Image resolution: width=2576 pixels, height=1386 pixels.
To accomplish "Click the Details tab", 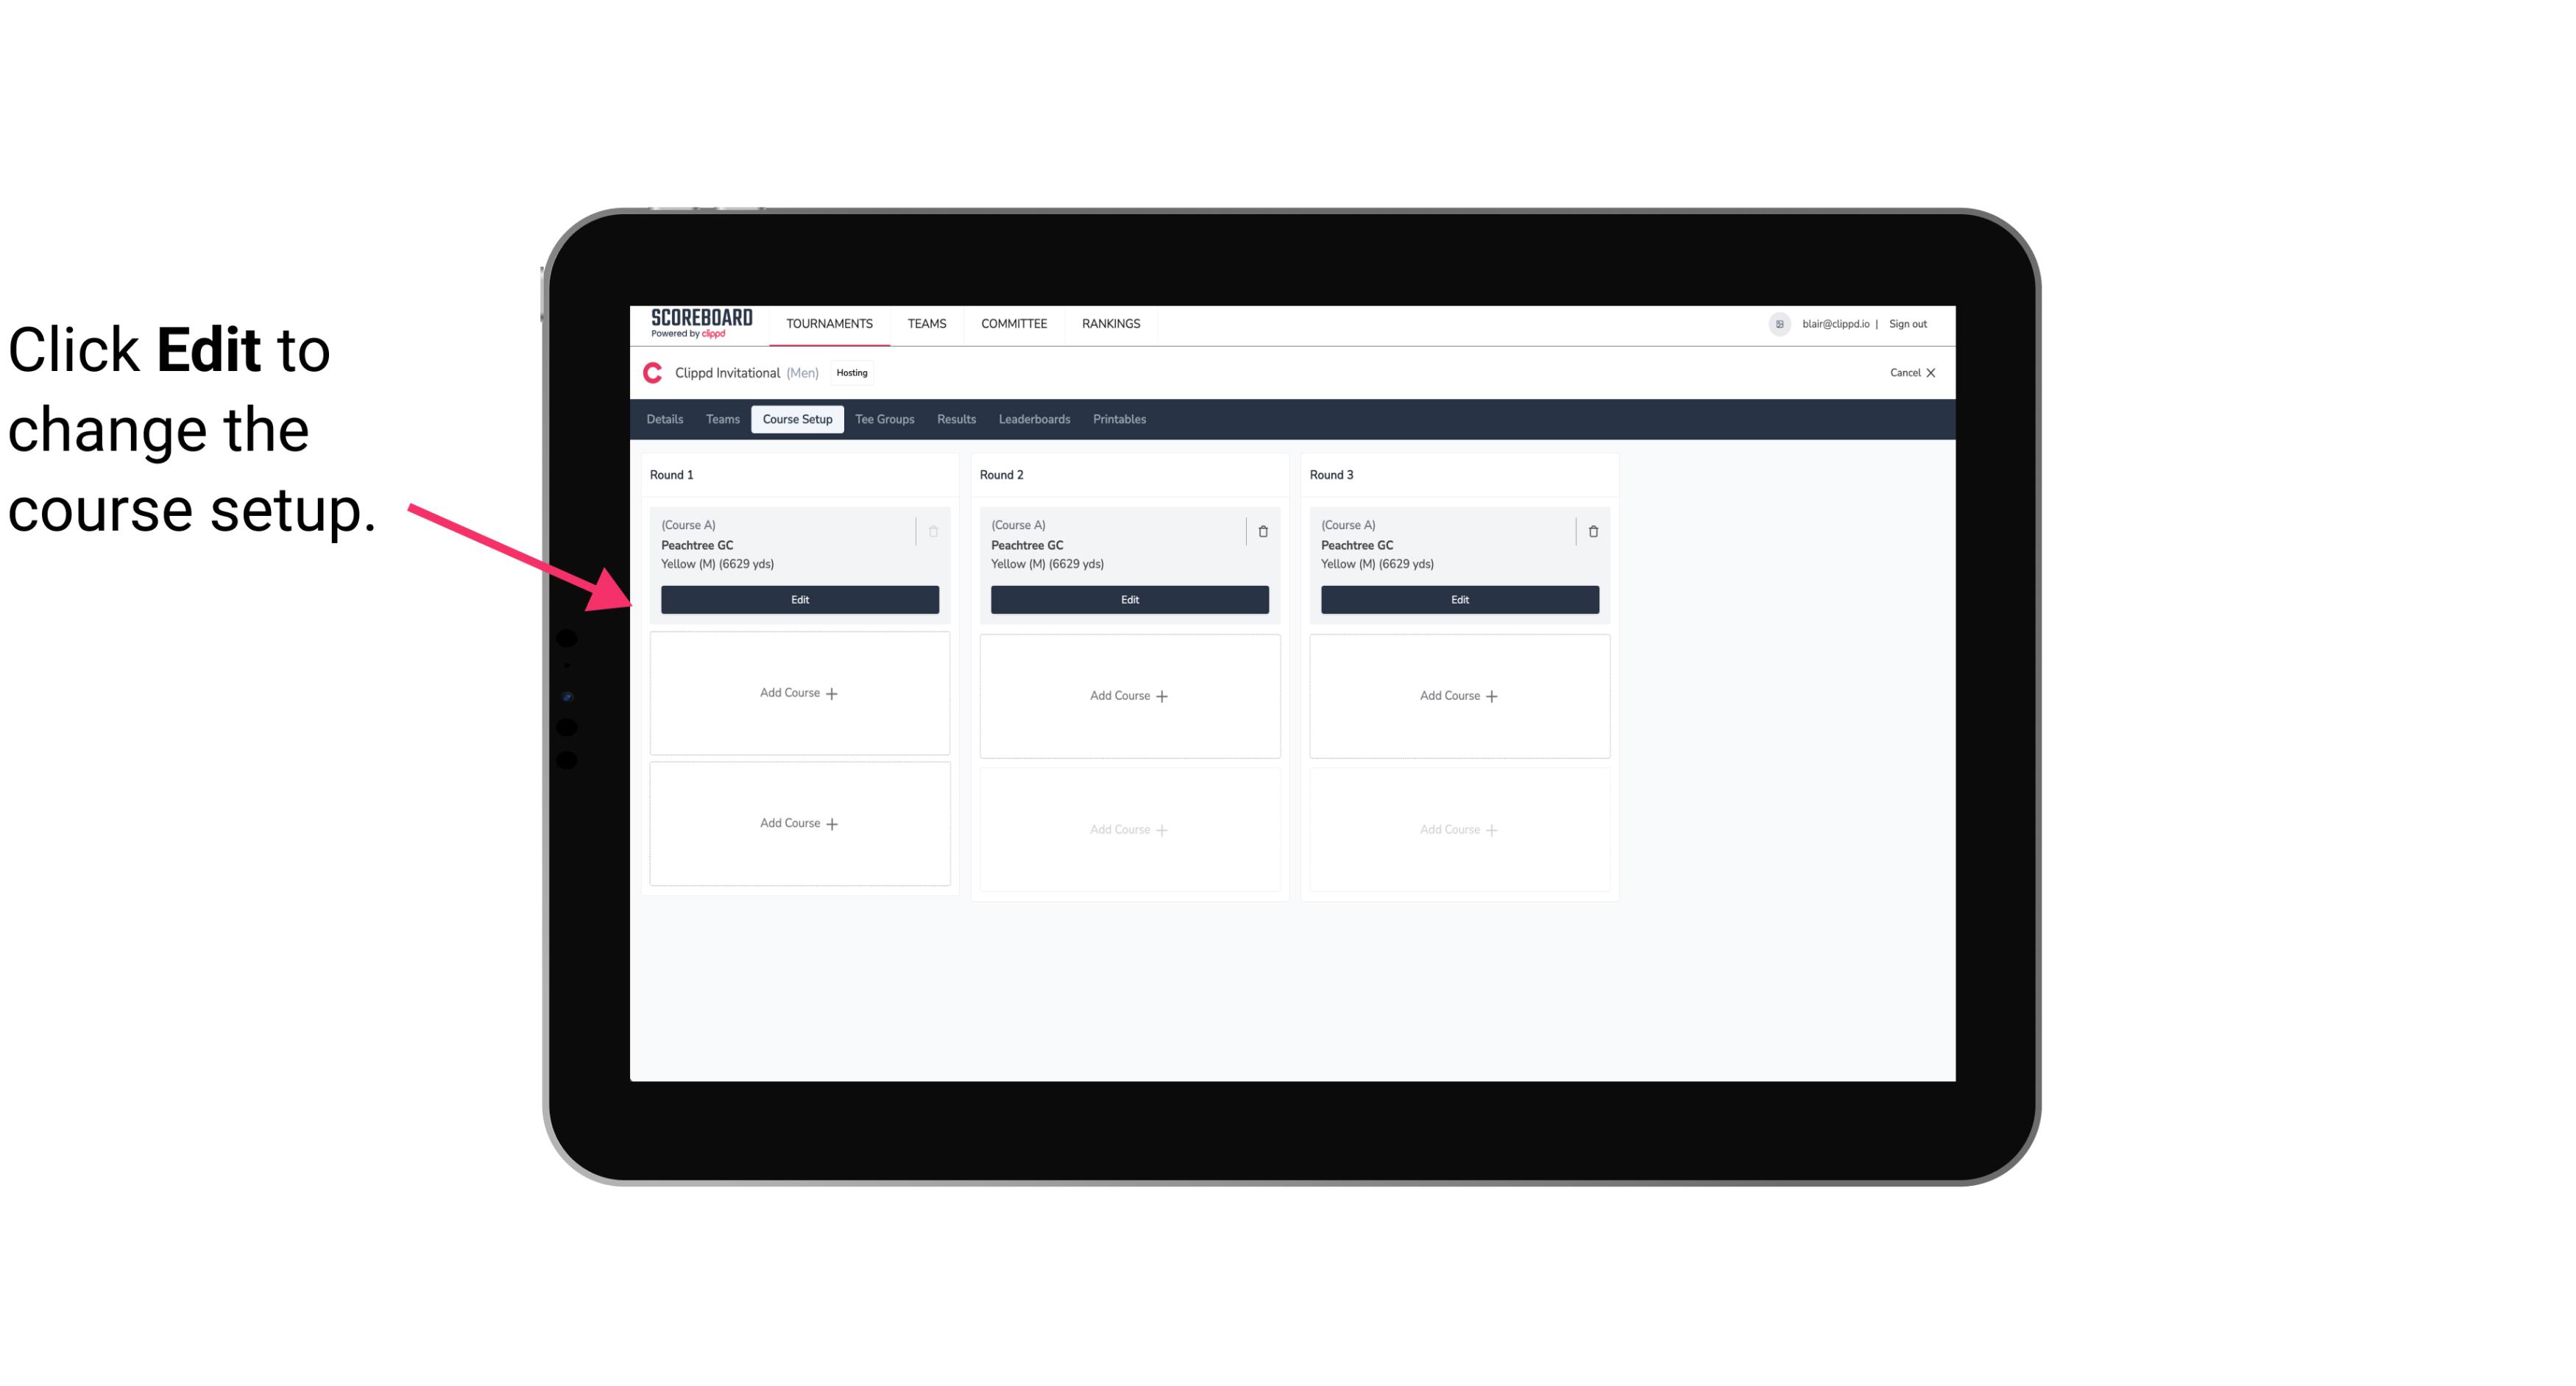I will coord(667,418).
